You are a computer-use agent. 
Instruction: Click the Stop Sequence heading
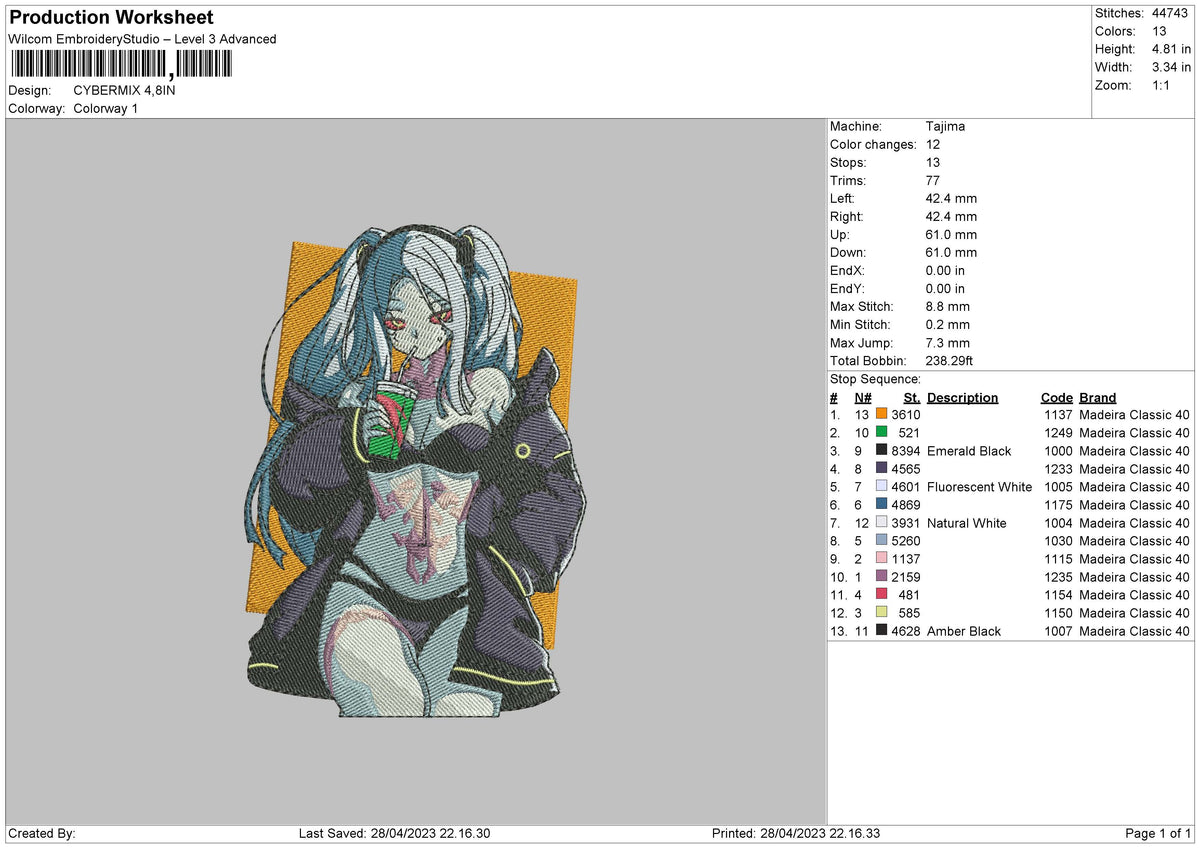(x=875, y=379)
